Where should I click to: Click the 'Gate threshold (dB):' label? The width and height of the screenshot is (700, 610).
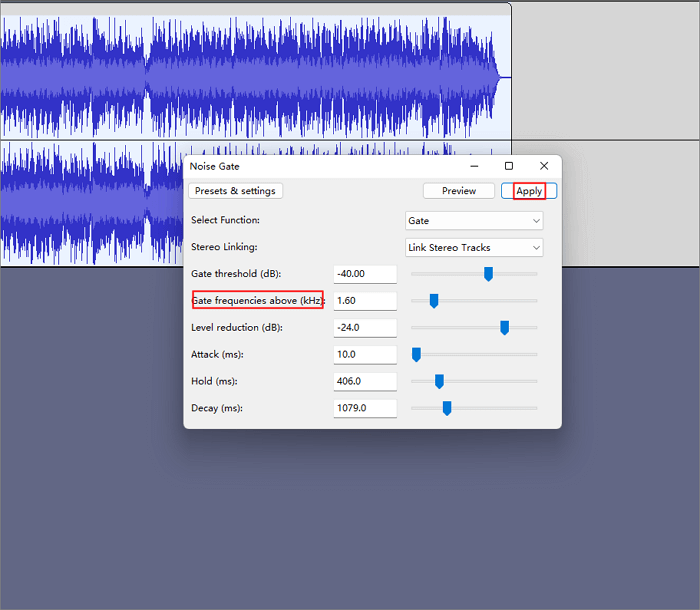(236, 274)
